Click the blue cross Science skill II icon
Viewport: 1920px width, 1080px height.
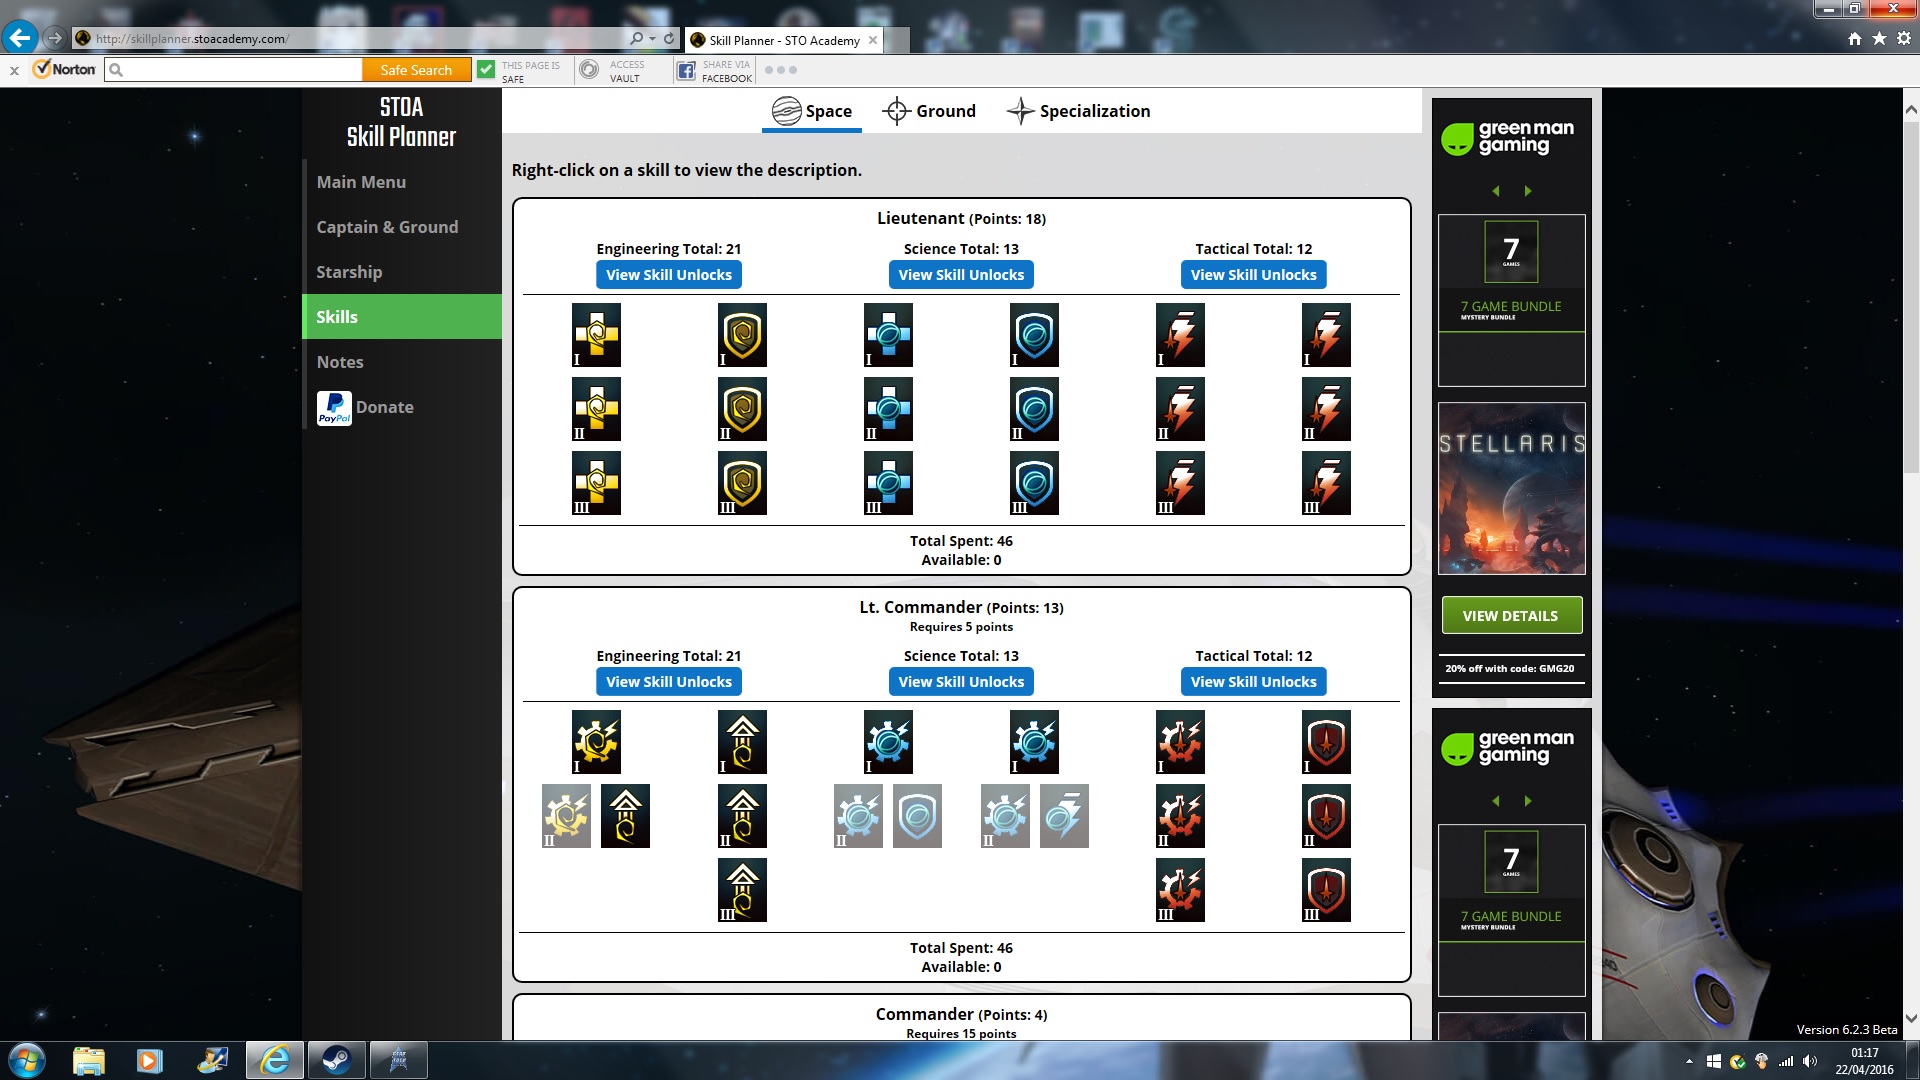pos(888,409)
